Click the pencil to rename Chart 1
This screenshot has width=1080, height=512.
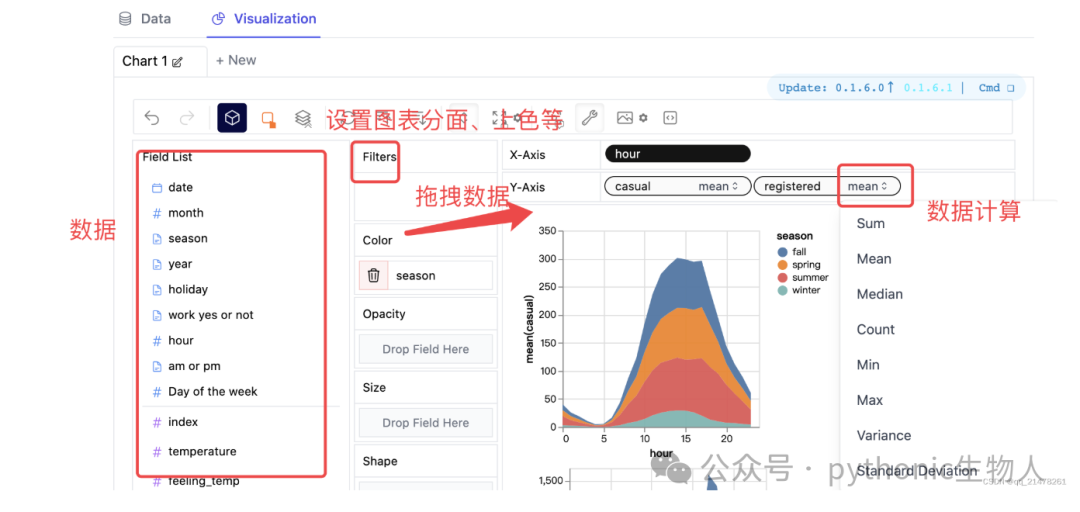(x=177, y=62)
